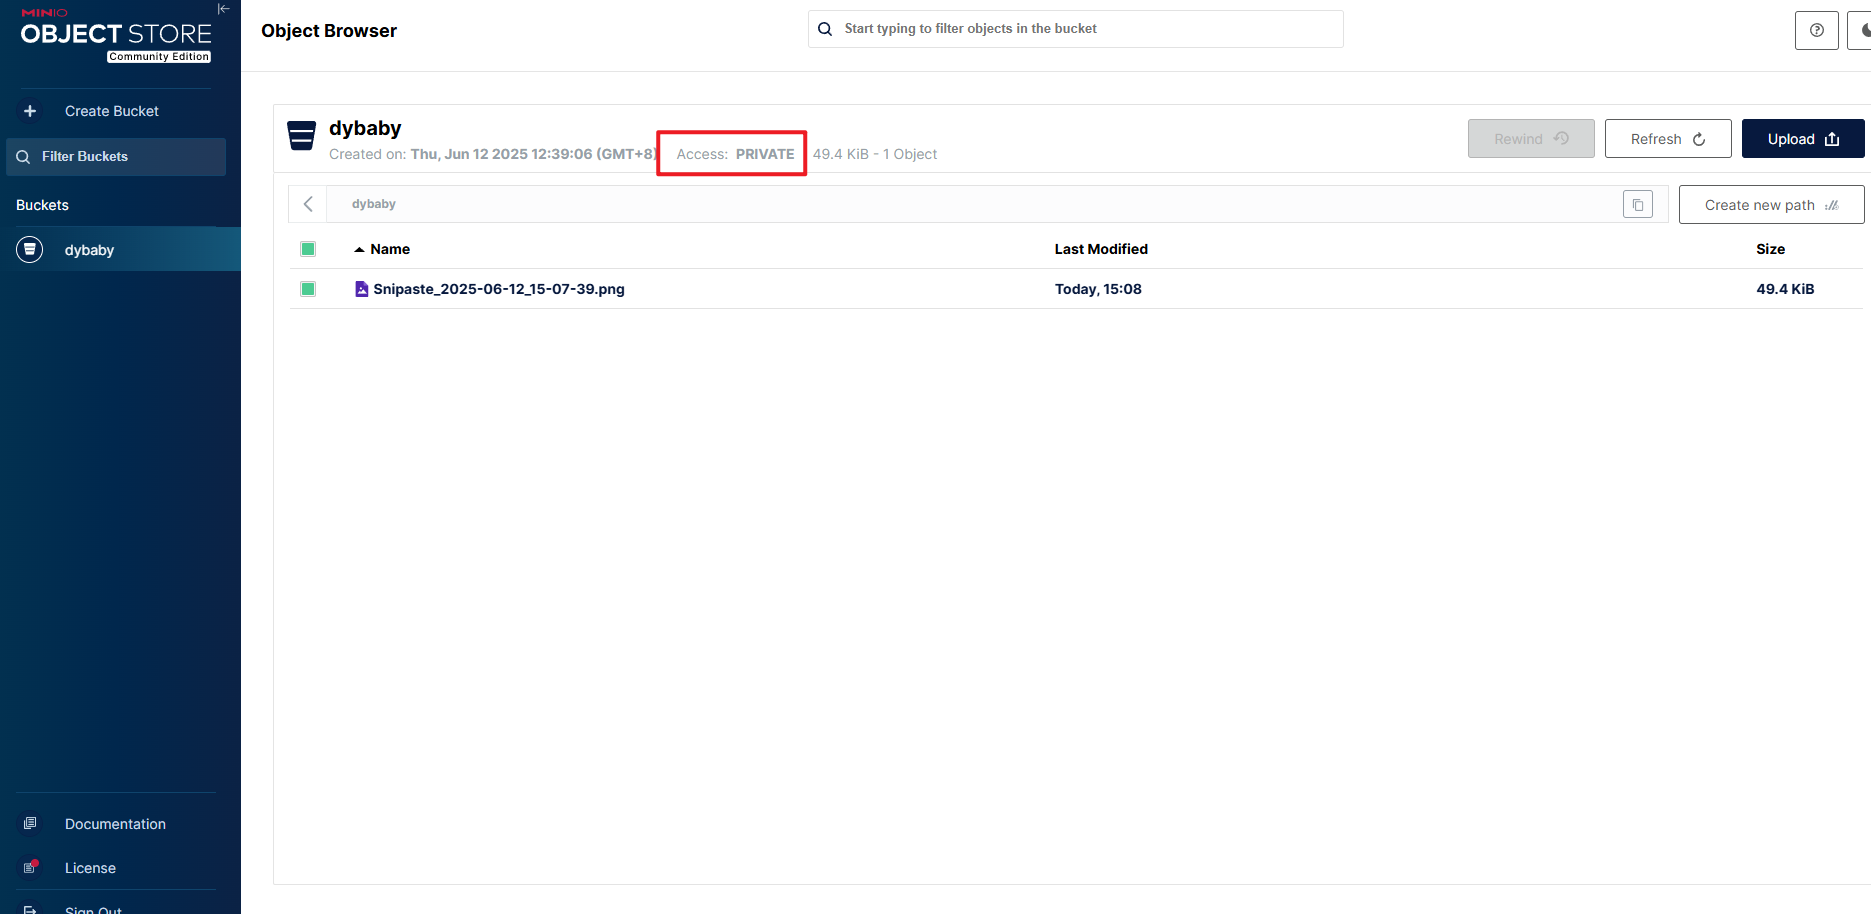The width and height of the screenshot is (1871, 914).
Task: Focus the Filter Buckets search field
Action: coord(116,157)
